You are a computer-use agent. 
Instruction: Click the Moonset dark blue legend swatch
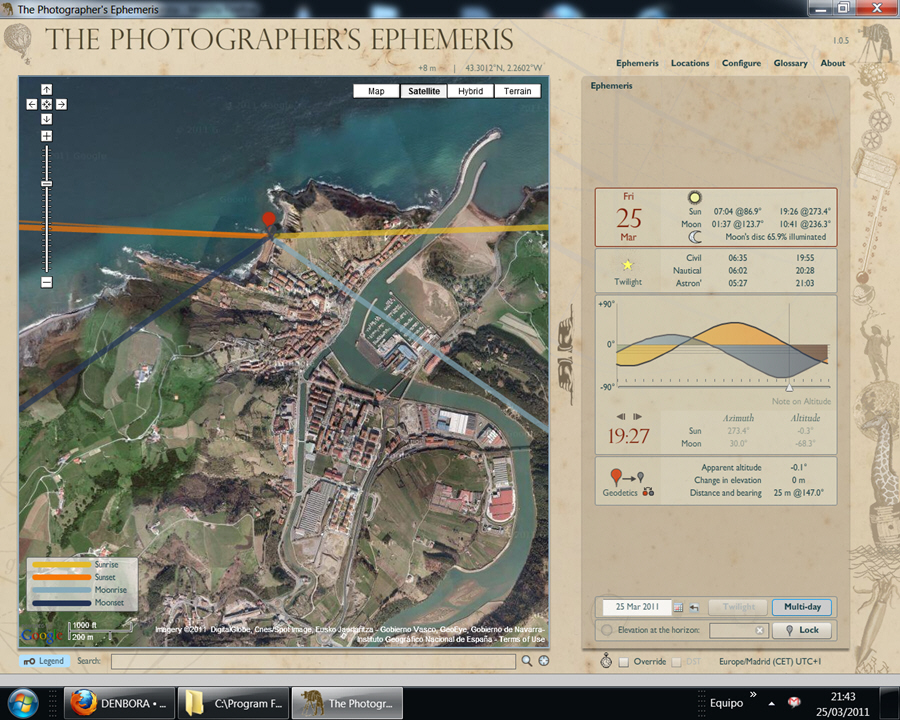pyautogui.click(x=61, y=603)
